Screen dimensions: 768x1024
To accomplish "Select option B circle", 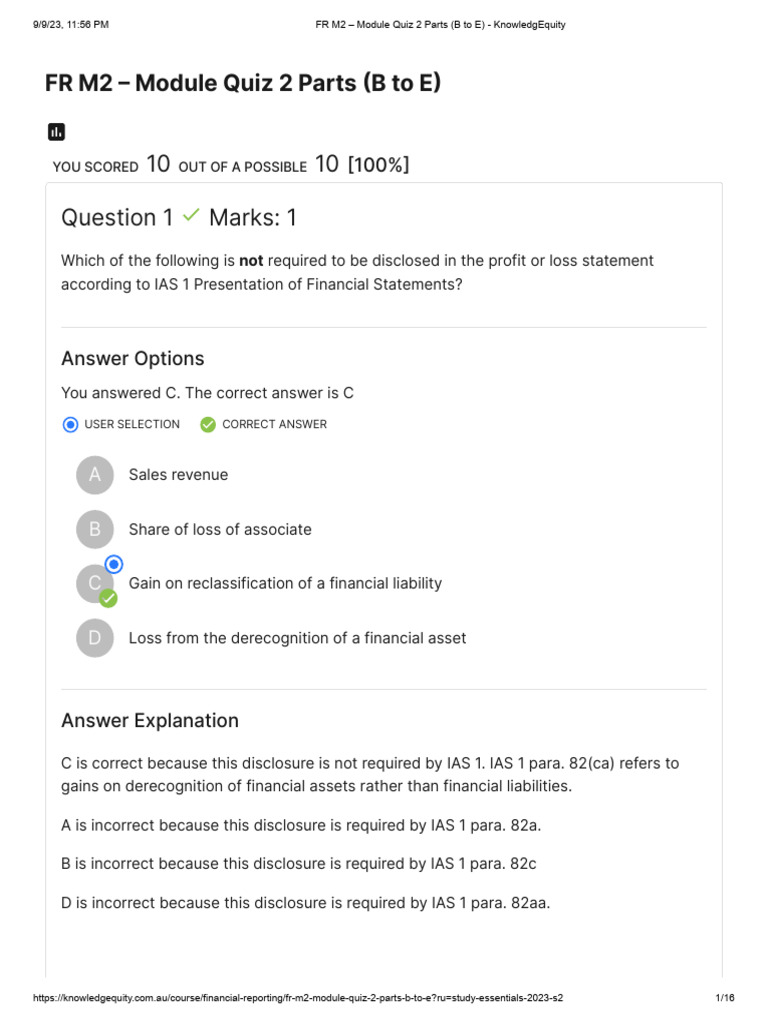I will [95, 529].
